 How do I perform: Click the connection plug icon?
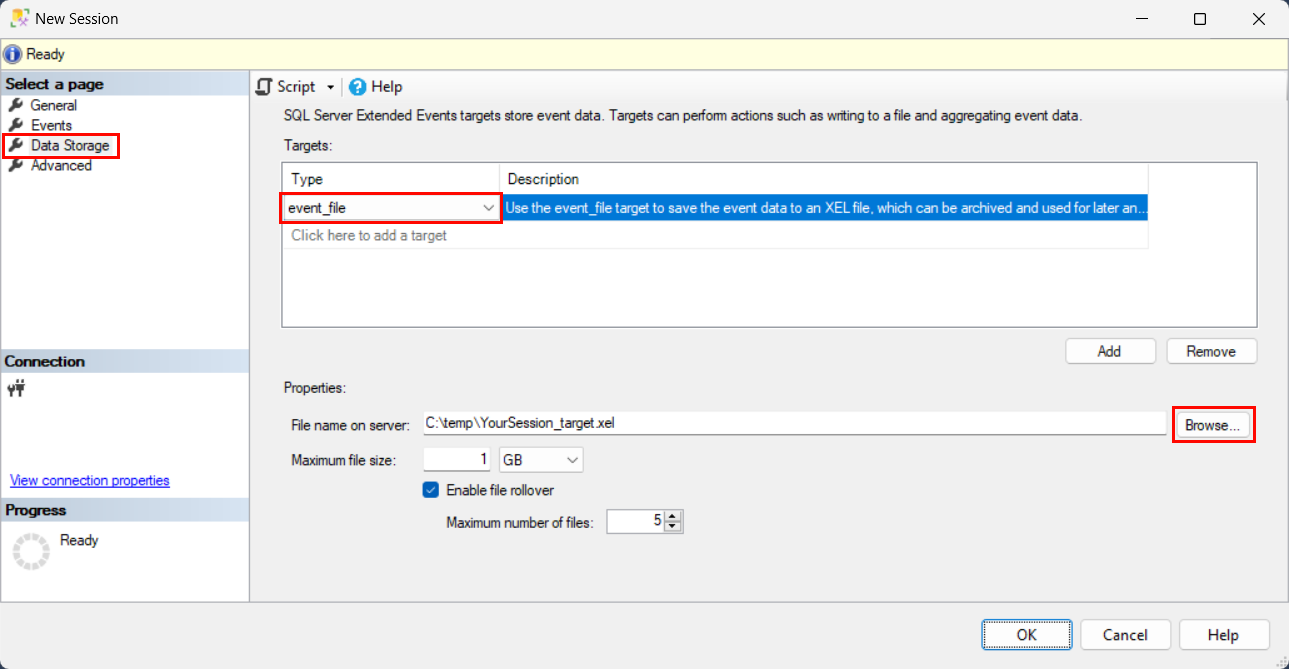pos(16,390)
